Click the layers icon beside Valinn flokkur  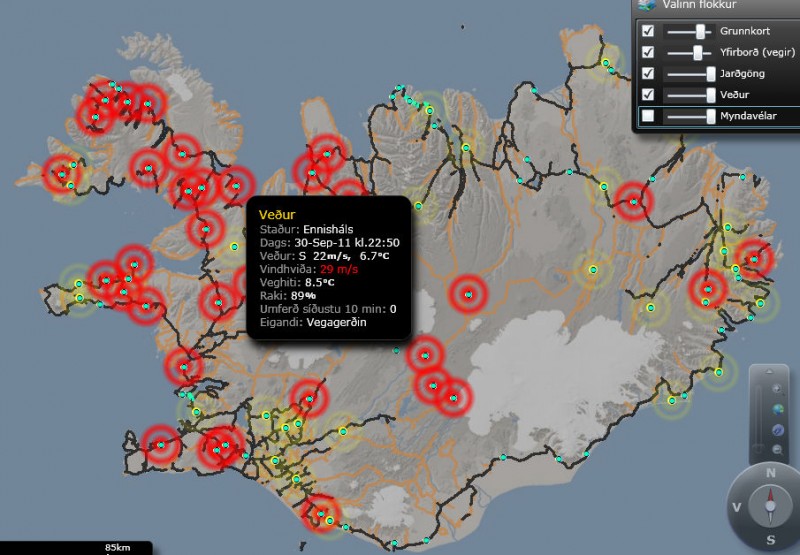pyautogui.click(x=648, y=5)
